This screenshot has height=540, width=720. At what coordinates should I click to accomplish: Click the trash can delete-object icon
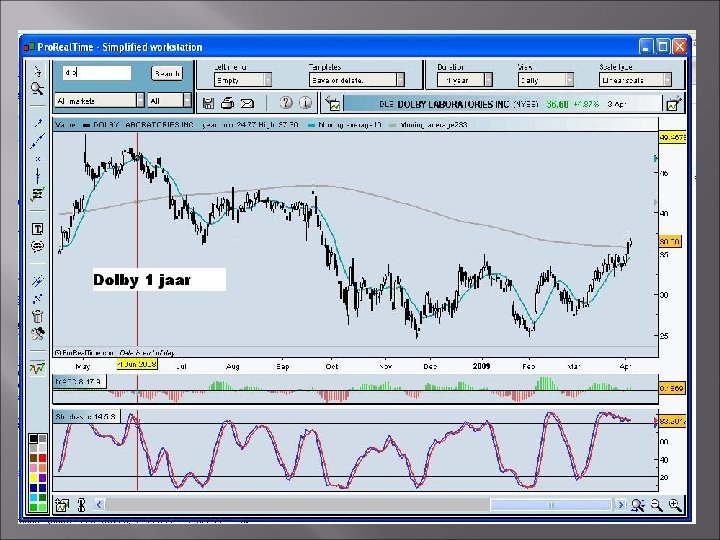pos(38,316)
